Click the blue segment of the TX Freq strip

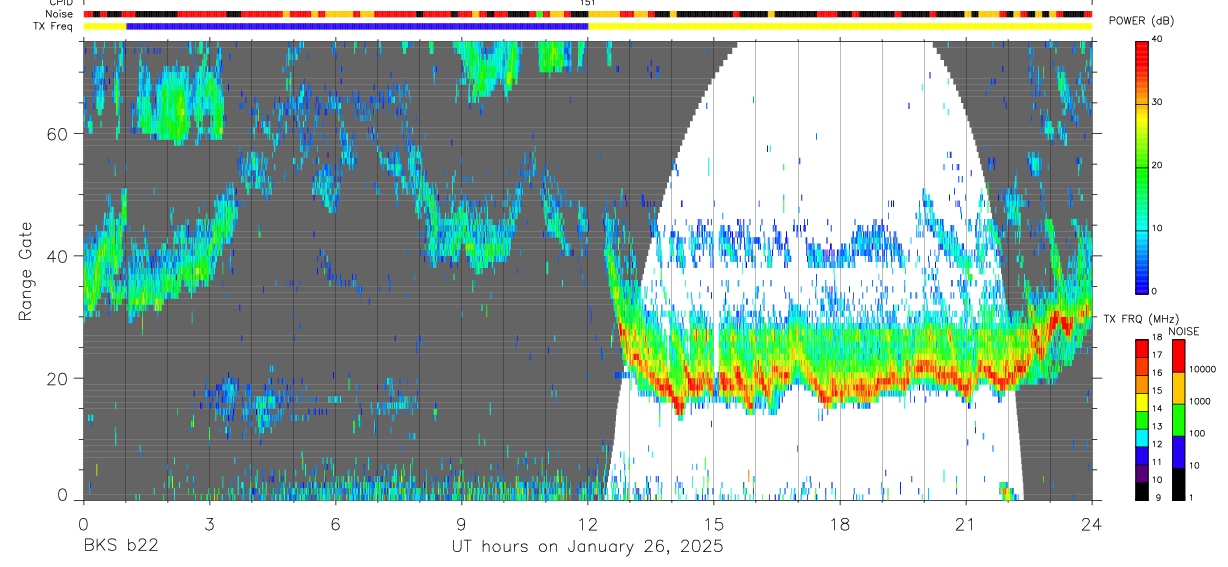tap(357, 25)
